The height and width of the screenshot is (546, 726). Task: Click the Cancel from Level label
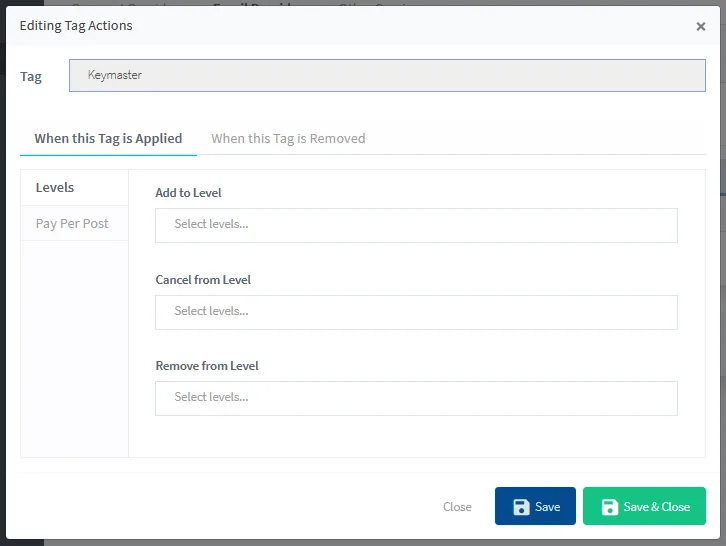(x=203, y=280)
